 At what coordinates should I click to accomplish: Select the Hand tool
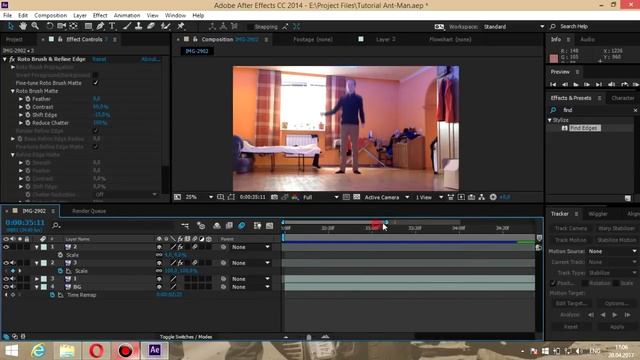22,27
